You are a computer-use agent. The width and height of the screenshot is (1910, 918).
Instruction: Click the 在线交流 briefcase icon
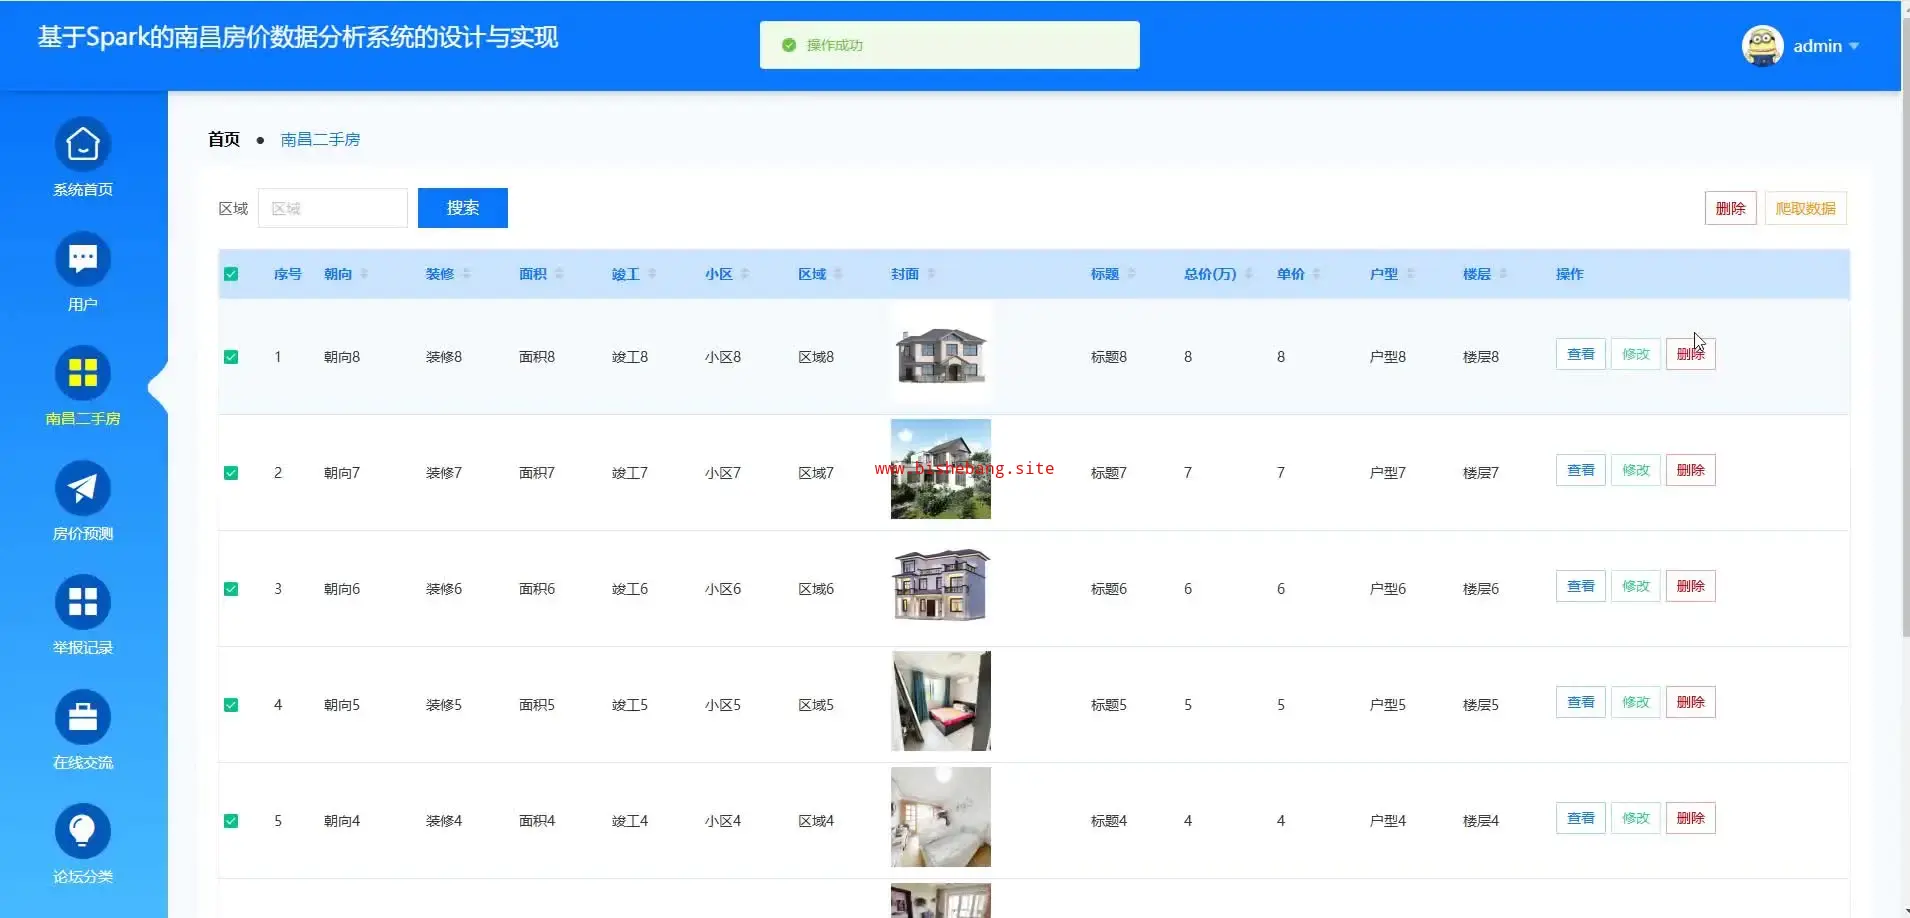point(82,717)
